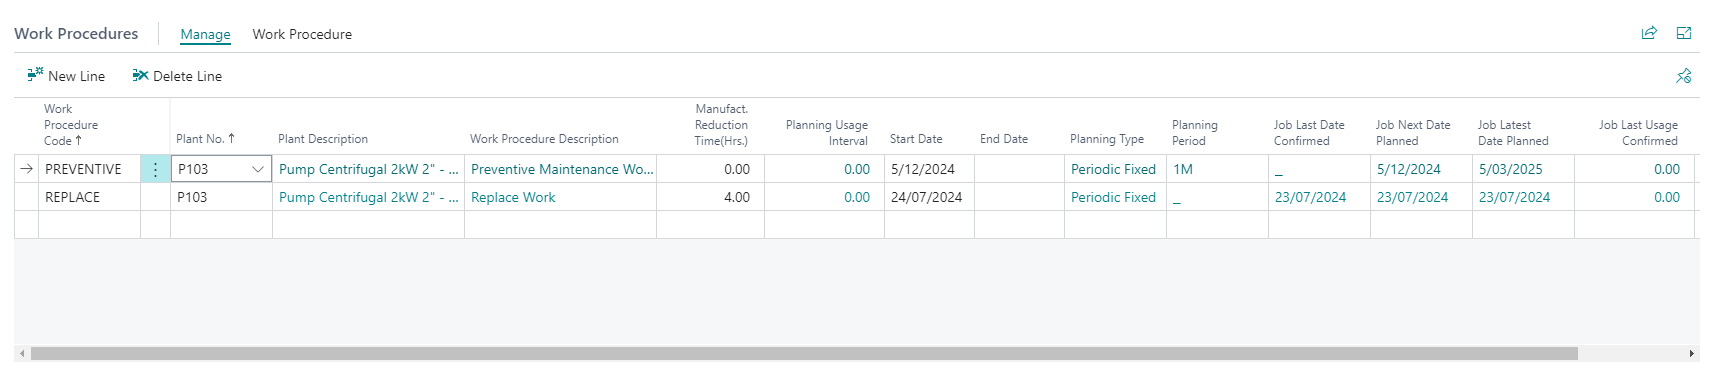Click Job Last Date Confirmed 23/07/2024
The image size is (1717, 373).
(1310, 197)
